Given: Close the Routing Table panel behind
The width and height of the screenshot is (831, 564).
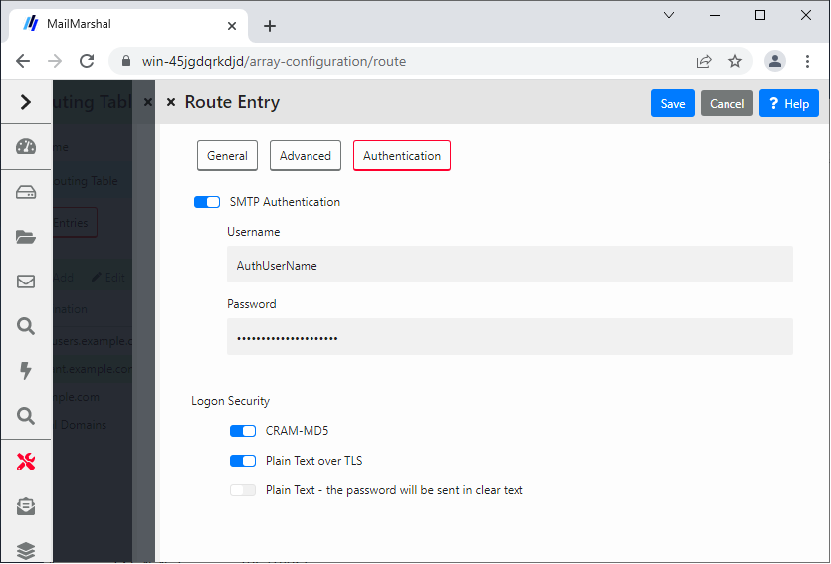Looking at the screenshot, I should pyautogui.click(x=148, y=102).
